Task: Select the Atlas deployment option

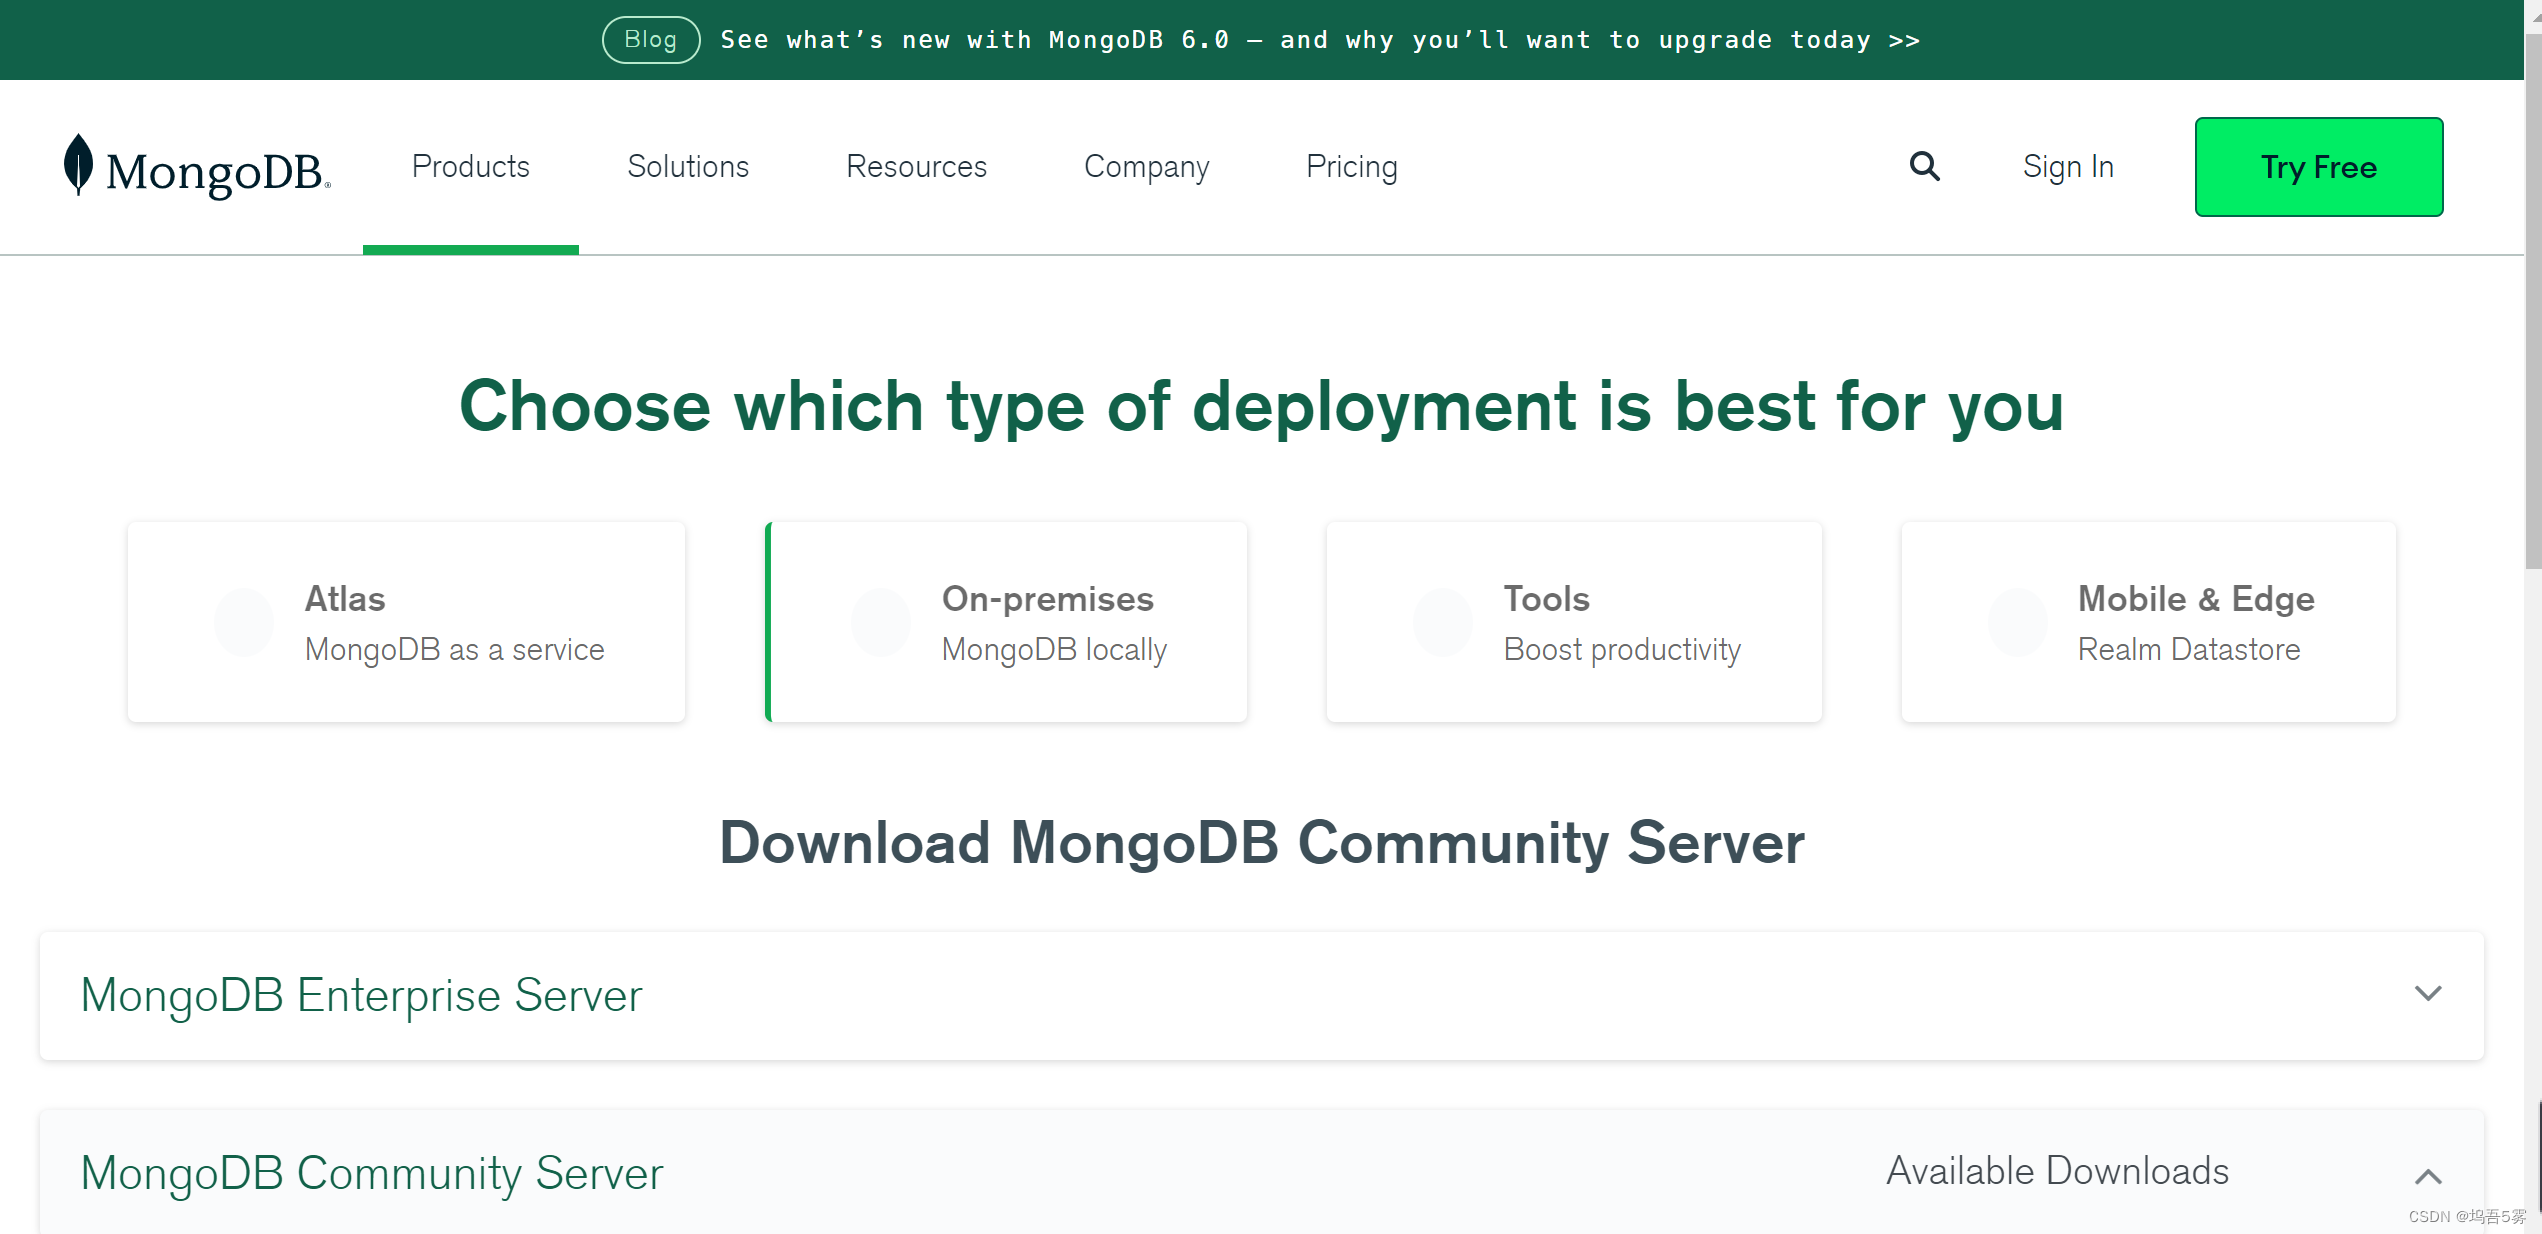Action: (x=405, y=621)
